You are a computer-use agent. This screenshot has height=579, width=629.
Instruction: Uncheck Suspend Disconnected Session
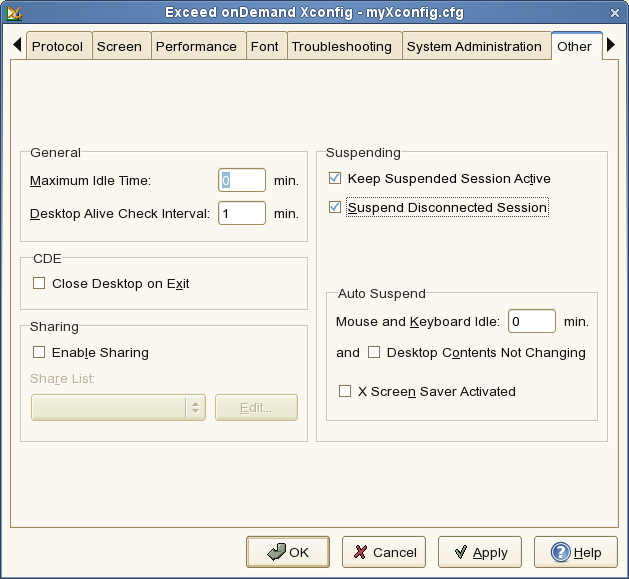(335, 208)
